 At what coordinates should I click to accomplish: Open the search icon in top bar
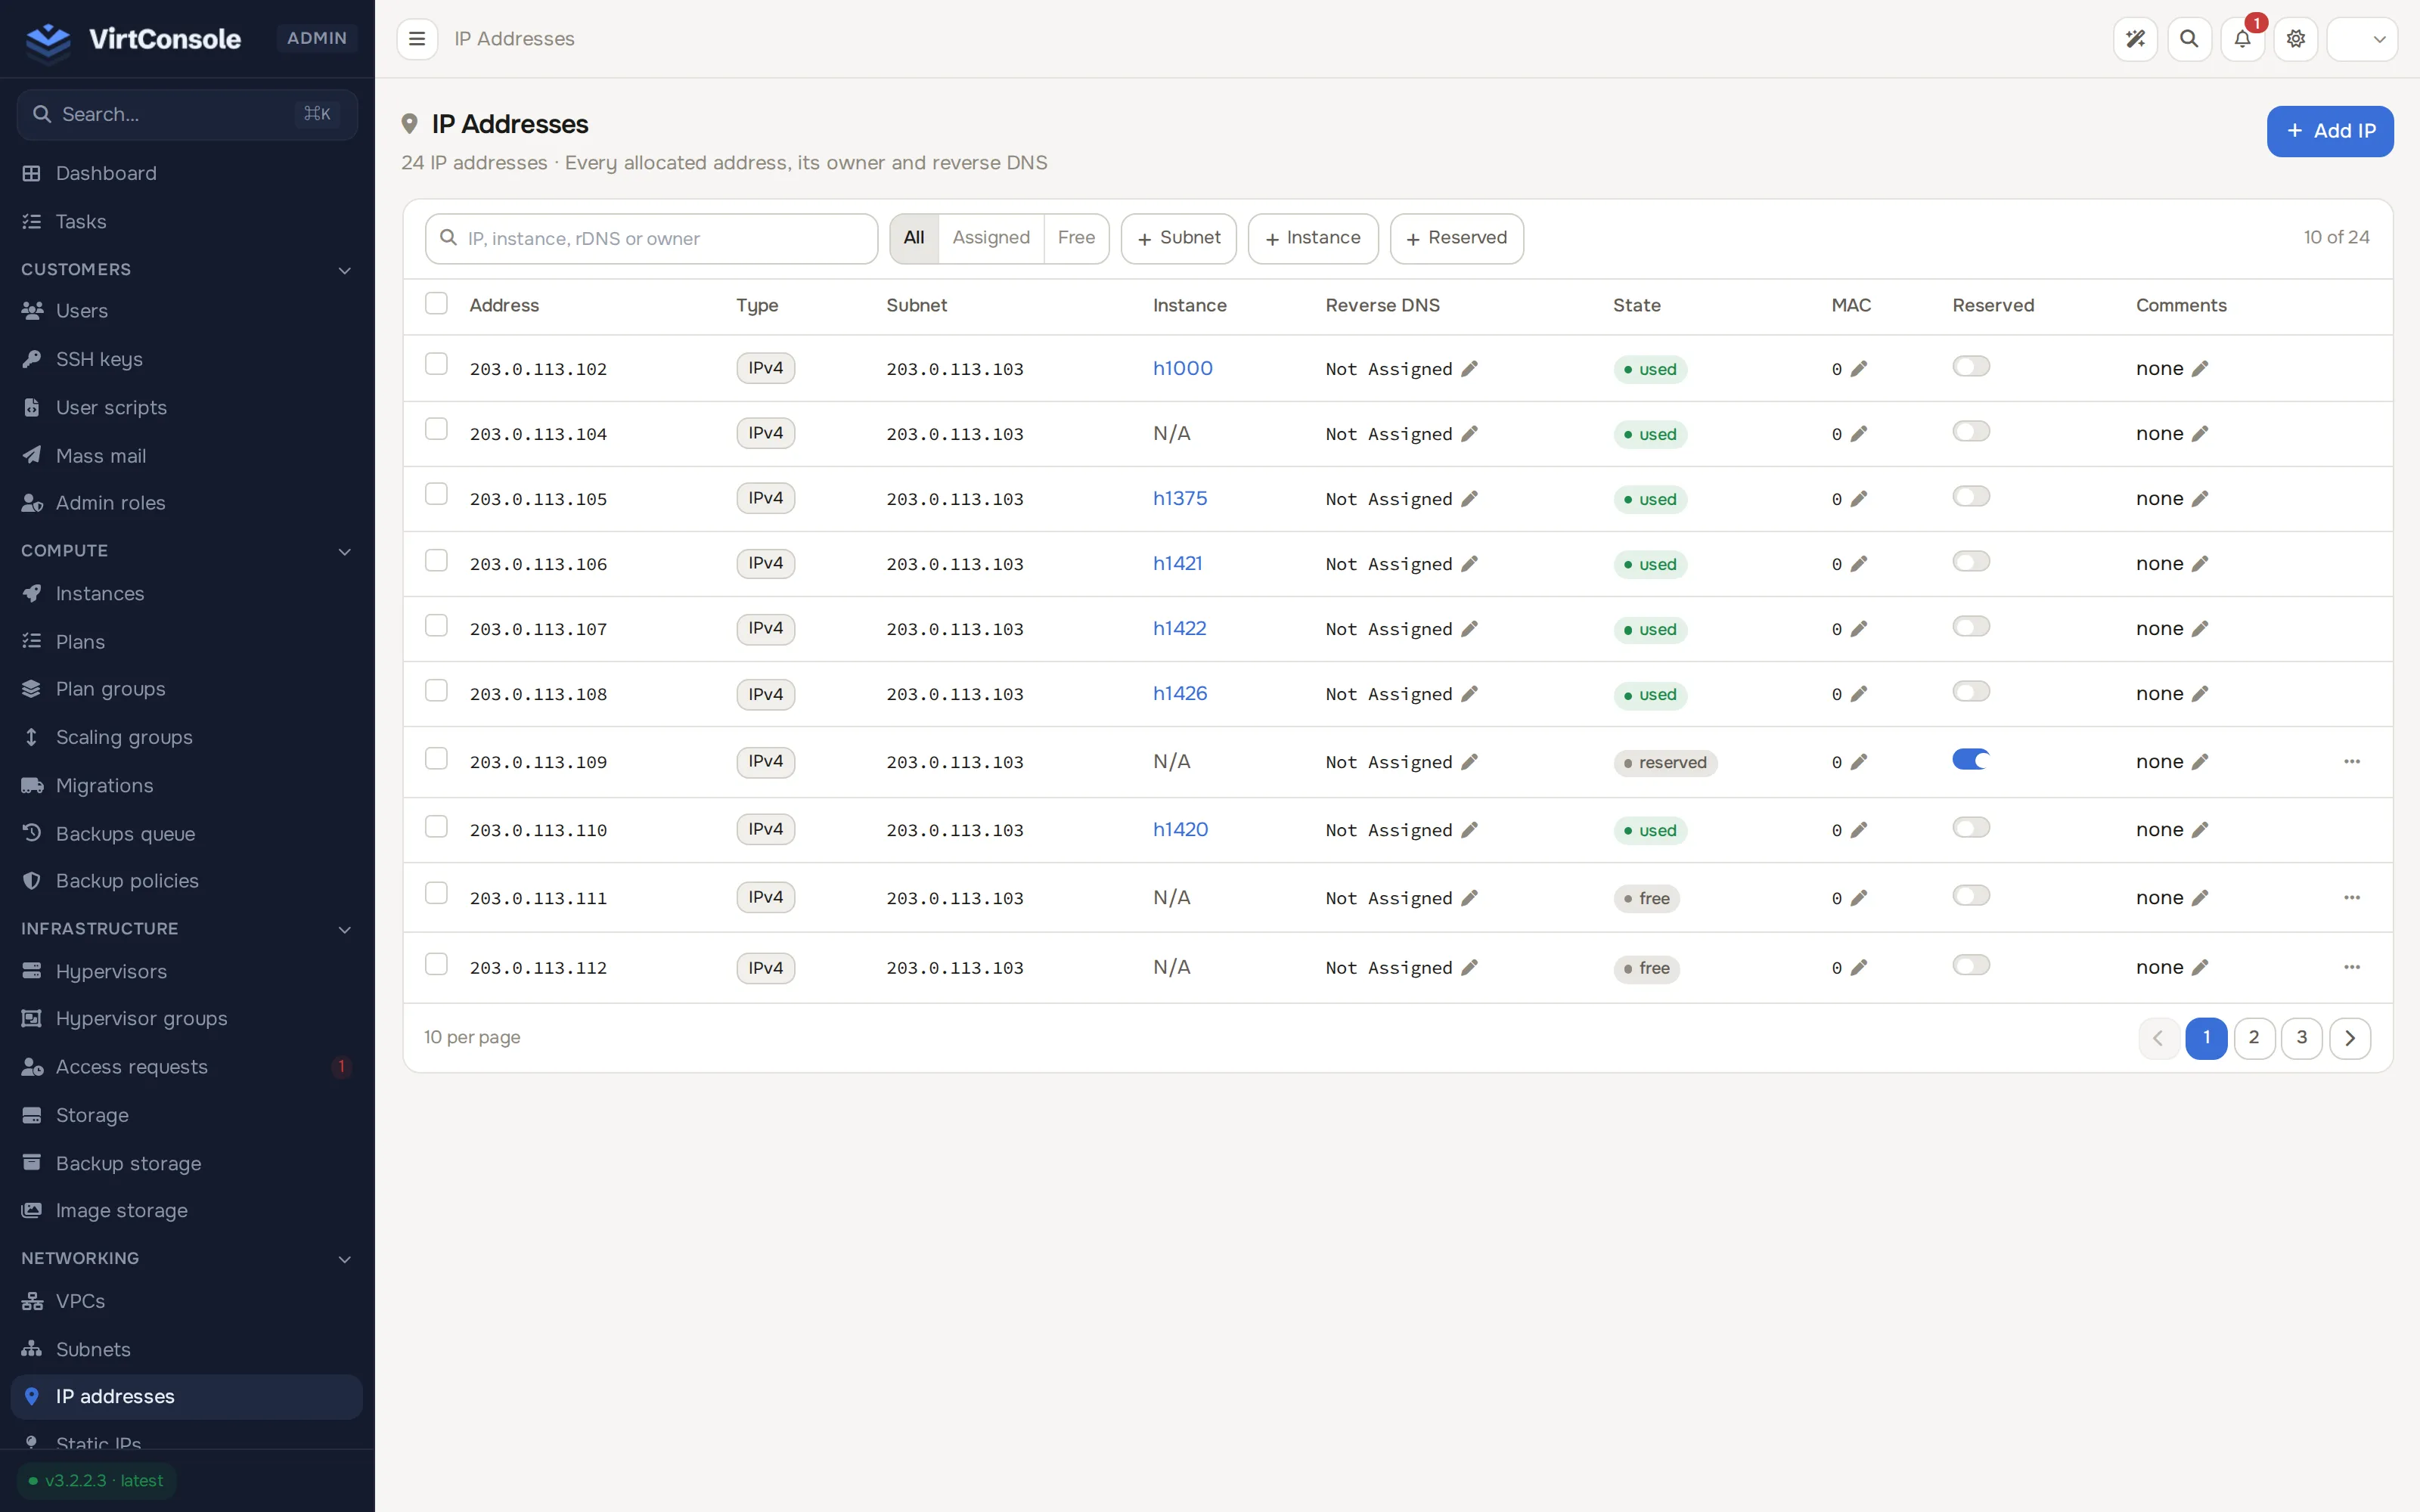pos(2189,39)
